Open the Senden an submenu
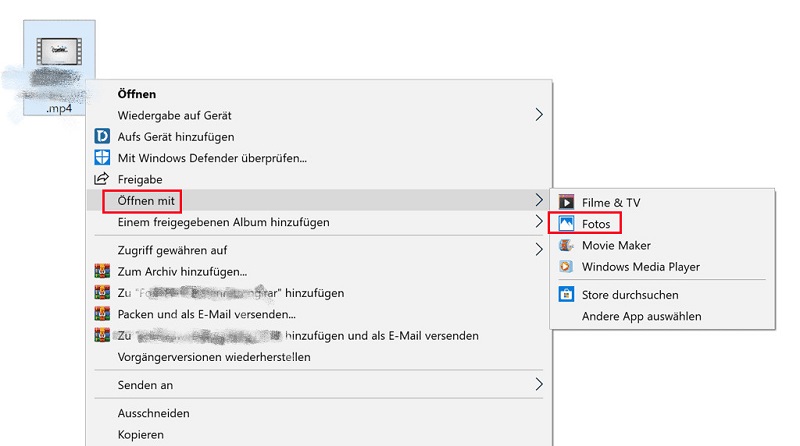The width and height of the screenshot is (800, 446). pyautogui.click(x=145, y=385)
